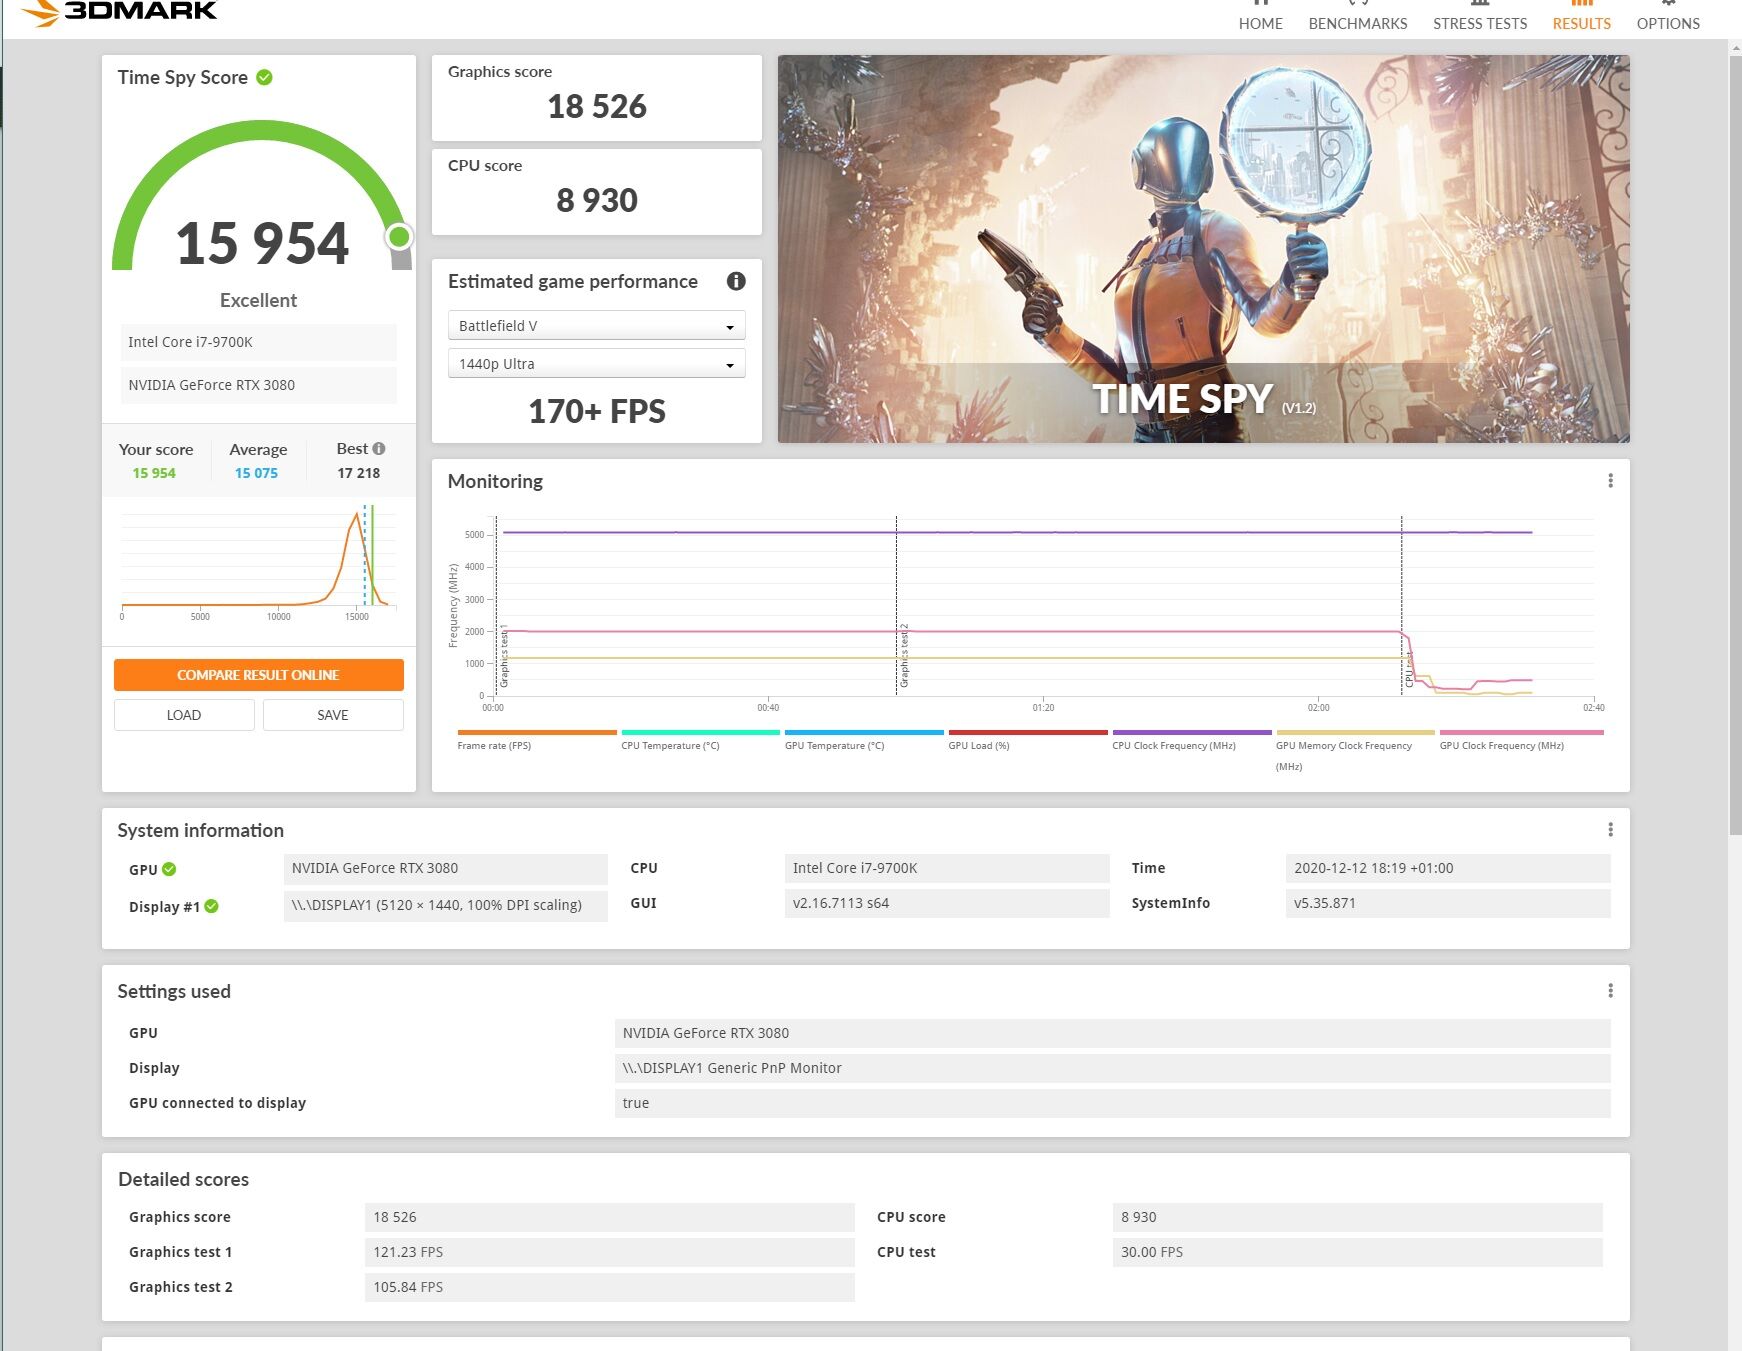Toggle GPU Memory Clock Frequency legend series

1355,750
